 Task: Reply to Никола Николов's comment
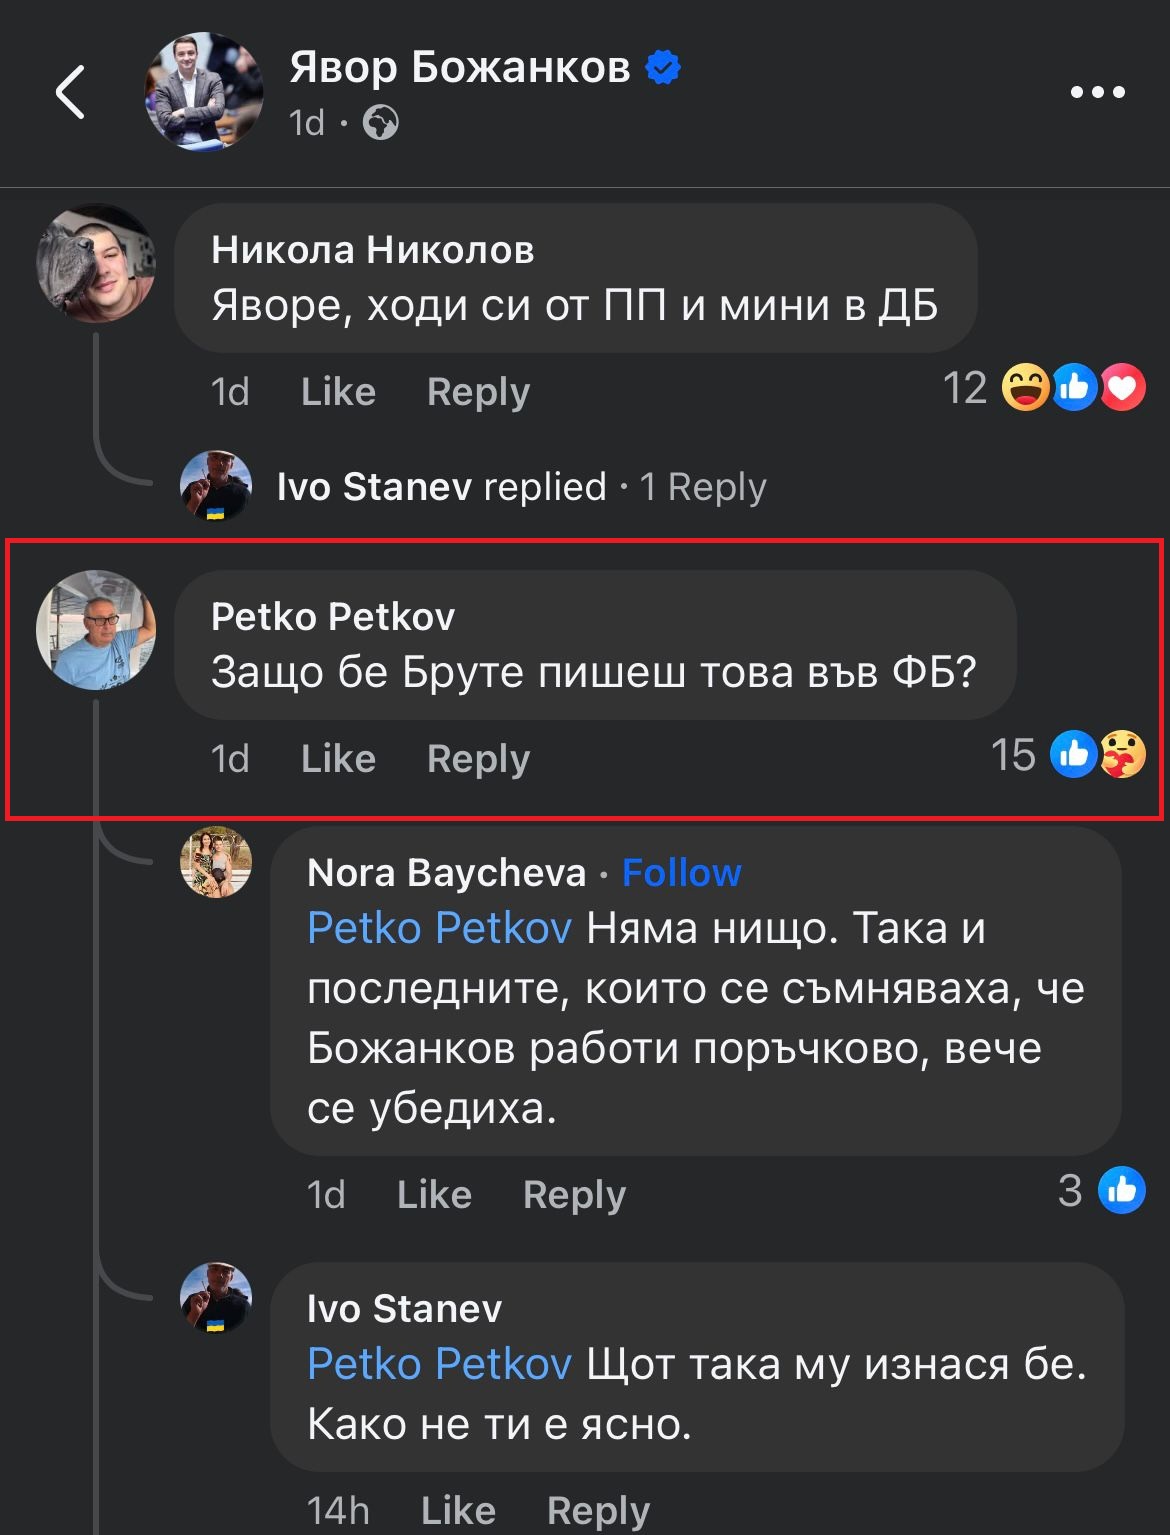[x=478, y=392]
